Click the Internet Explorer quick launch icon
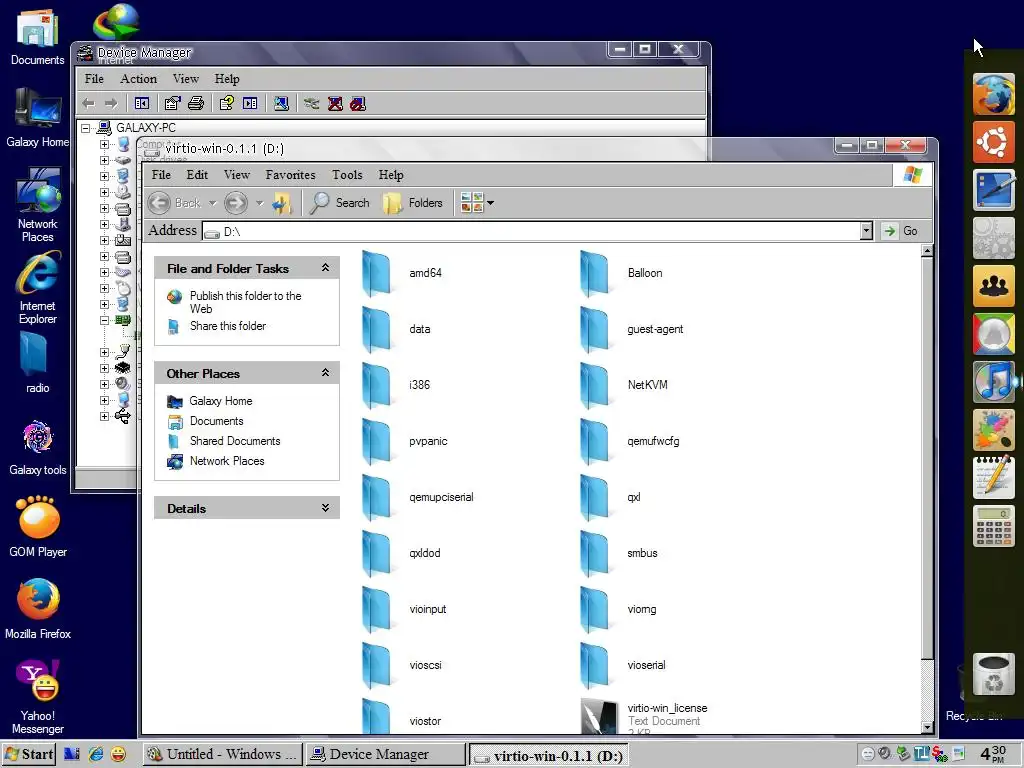 [96, 754]
